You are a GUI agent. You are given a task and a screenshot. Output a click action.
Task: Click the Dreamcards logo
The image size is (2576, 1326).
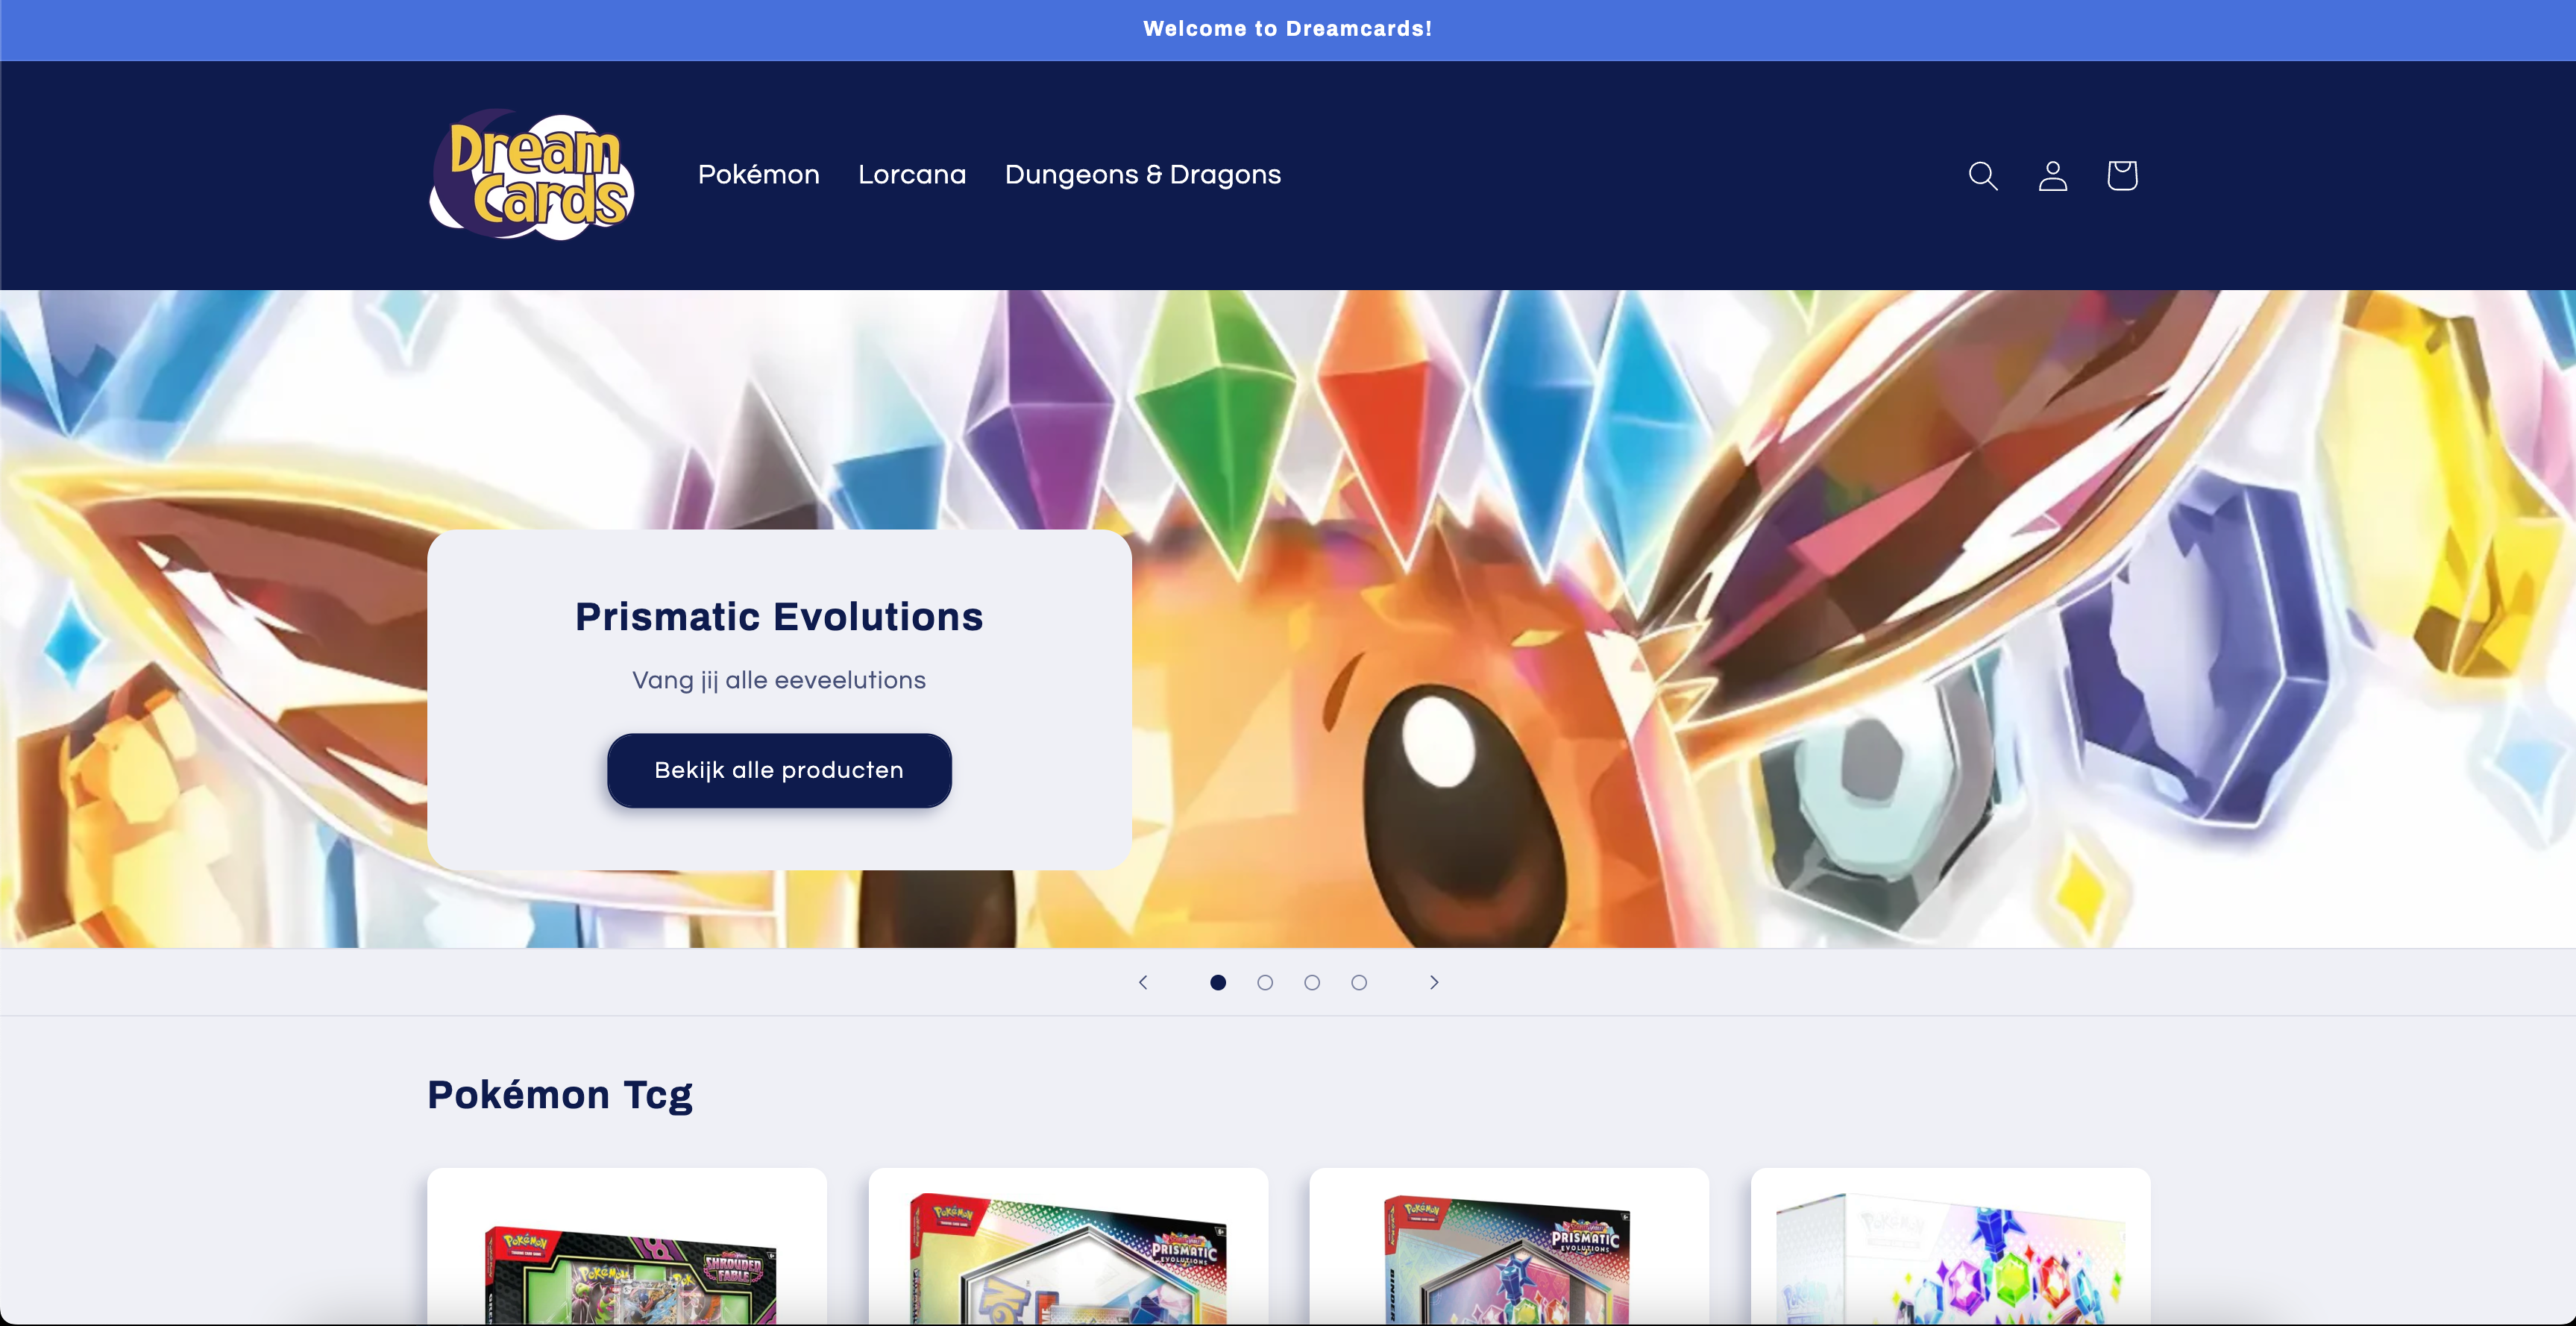click(532, 175)
